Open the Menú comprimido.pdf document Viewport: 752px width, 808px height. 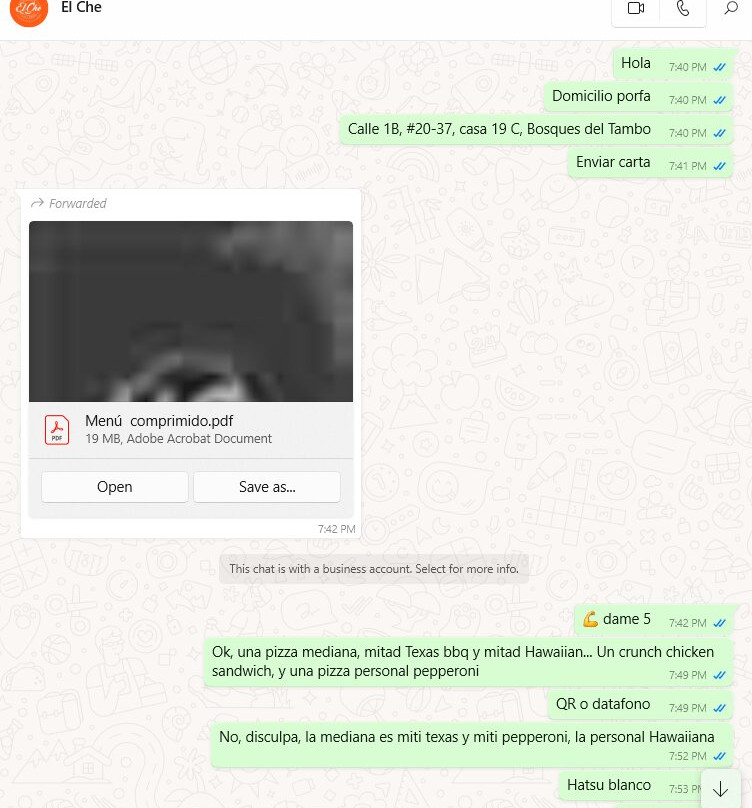tap(114, 487)
